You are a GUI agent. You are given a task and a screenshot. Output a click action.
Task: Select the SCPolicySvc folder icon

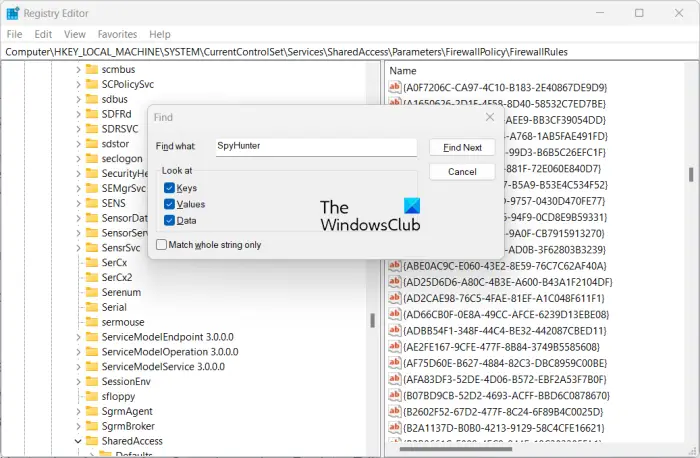(92, 84)
